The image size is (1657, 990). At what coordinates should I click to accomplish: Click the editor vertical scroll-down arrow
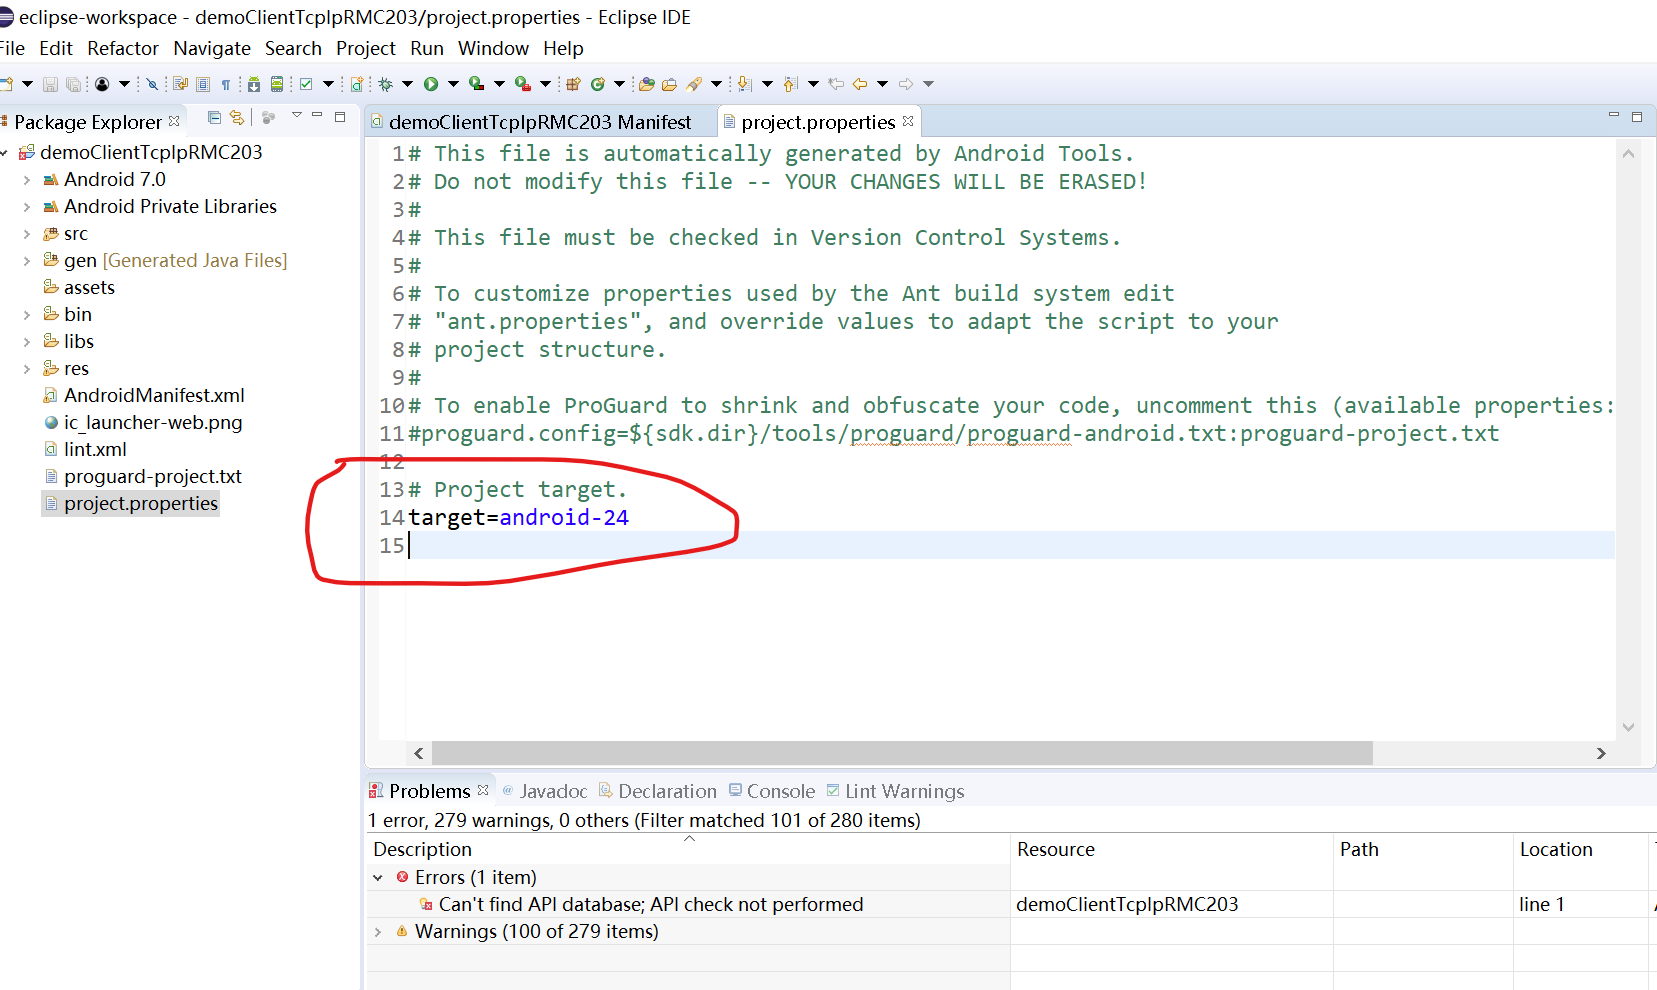[x=1628, y=727]
